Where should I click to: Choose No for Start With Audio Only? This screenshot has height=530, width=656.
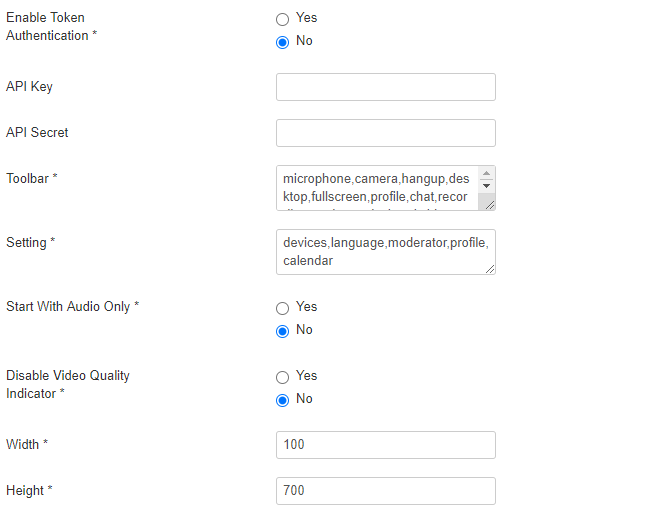tap(283, 331)
